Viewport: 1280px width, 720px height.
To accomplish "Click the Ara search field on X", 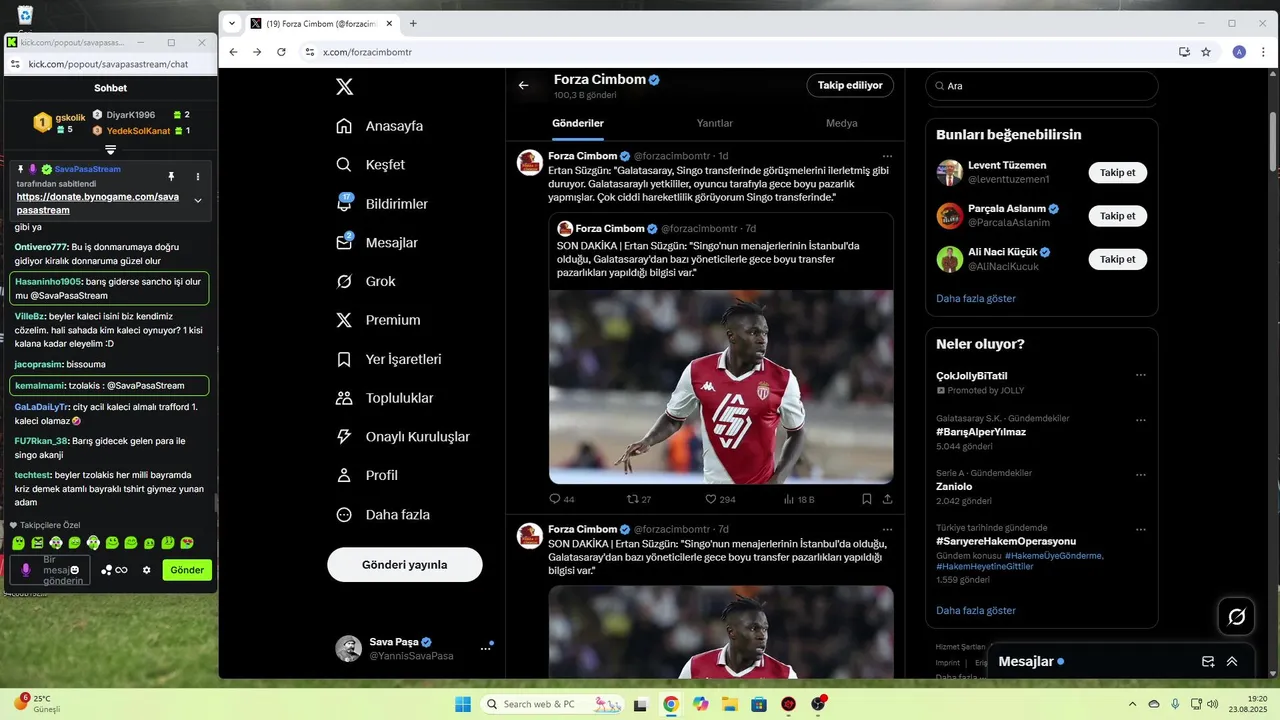I will pyautogui.click(x=1042, y=86).
